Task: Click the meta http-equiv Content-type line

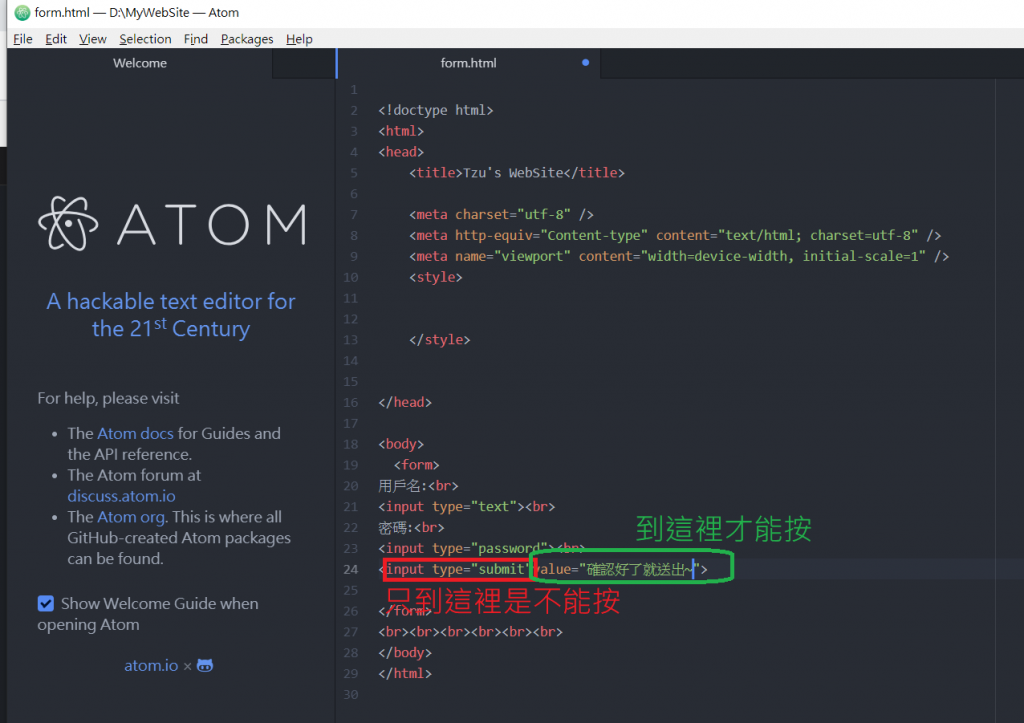Action: coord(675,236)
